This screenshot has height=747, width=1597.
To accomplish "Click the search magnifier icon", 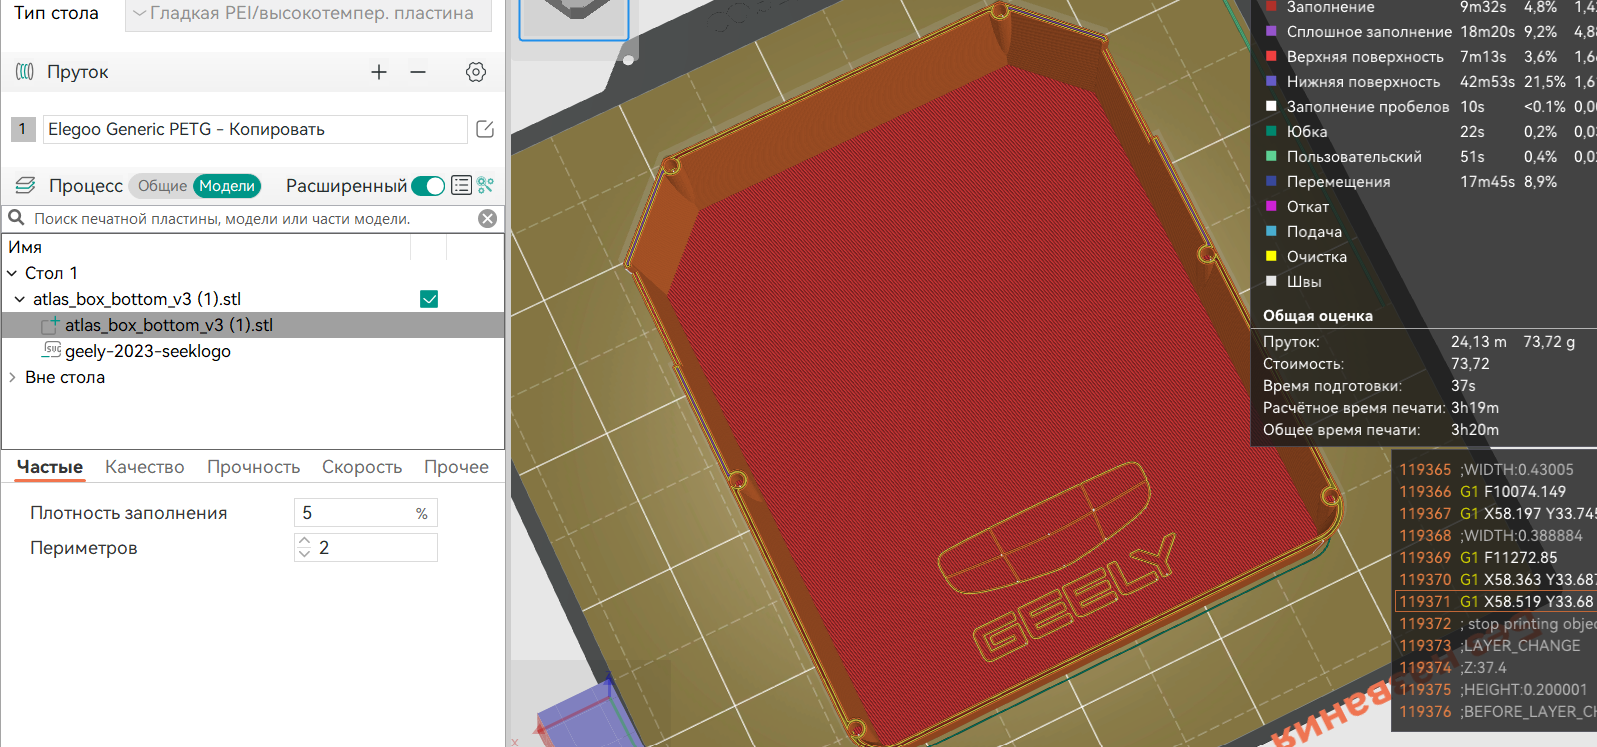I will pyautogui.click(x=16, y=218).
